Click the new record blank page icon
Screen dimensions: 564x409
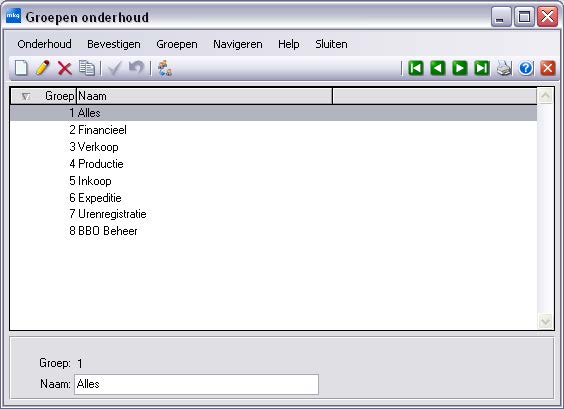[21, 68]
